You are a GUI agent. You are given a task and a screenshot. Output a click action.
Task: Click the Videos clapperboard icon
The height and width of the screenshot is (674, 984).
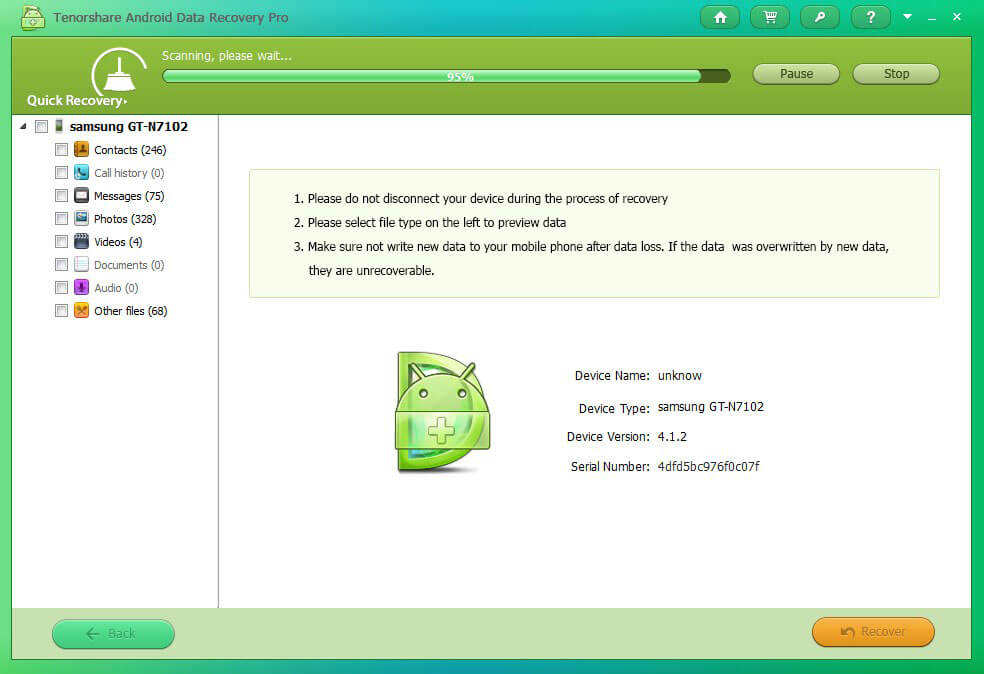(x=82, y=241)
